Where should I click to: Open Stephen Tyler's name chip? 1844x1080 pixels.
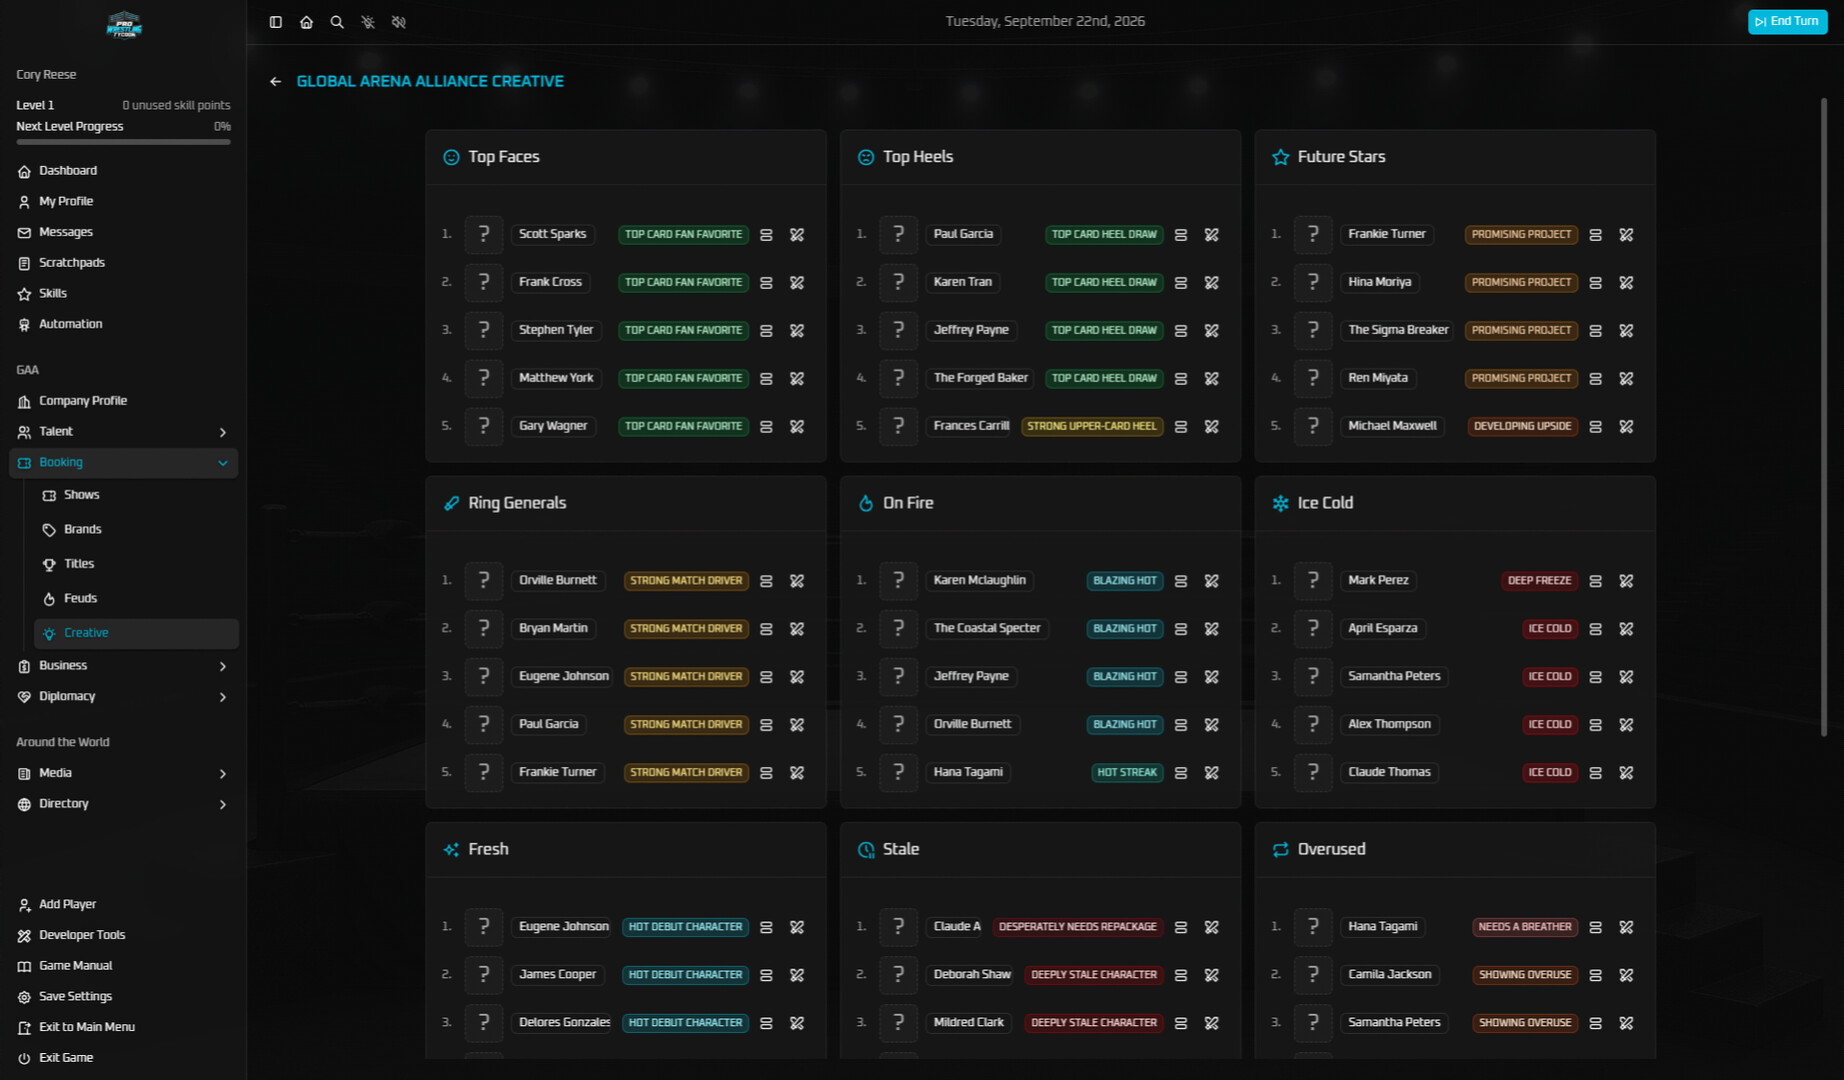[556, 330]
